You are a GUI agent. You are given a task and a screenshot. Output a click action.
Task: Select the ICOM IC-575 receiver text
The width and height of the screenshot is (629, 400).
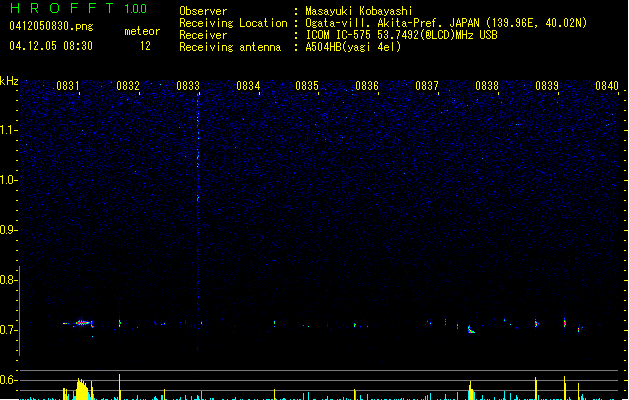tap(401, 35)
